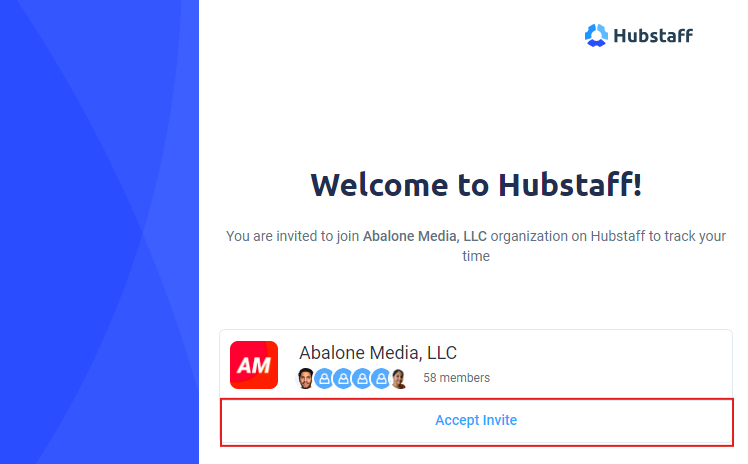The width and height of the screenshot is (748, 464).
Task: Click the Hubstaff wordmark text
Action: coord(653,35)
